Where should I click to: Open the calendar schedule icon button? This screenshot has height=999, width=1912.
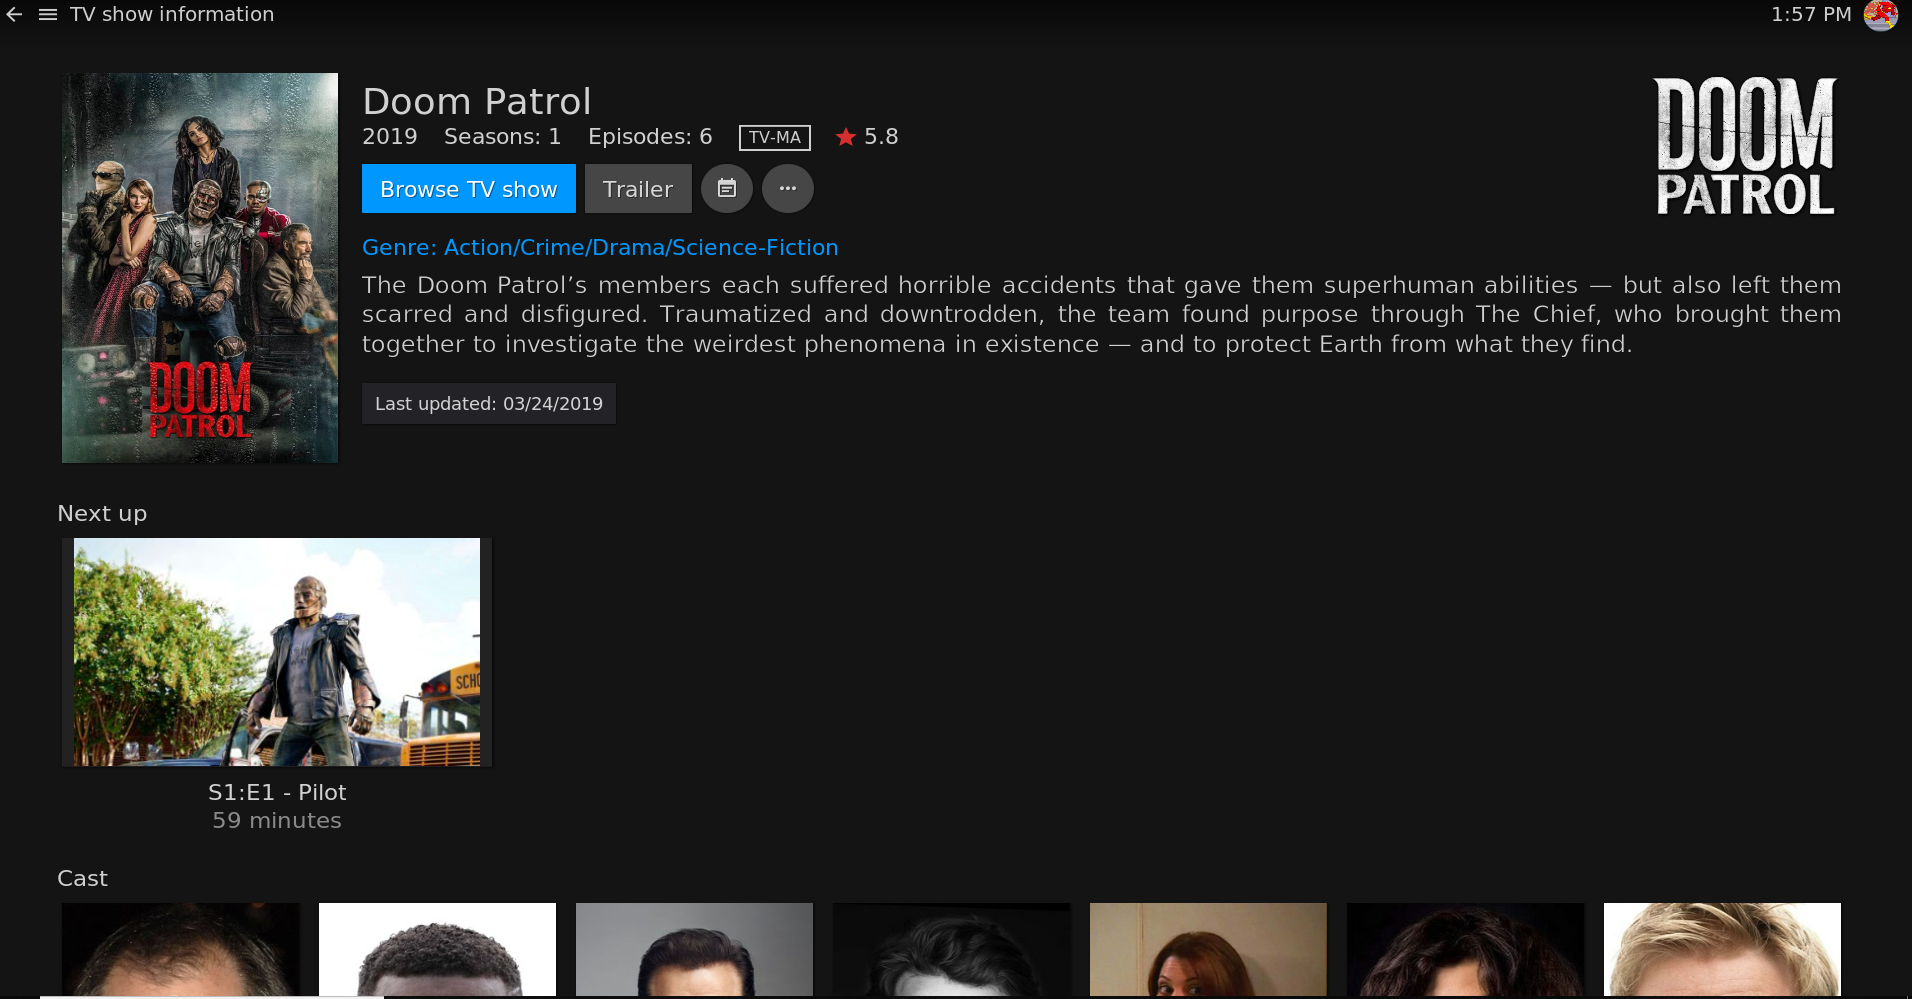[x=727, y=188]
